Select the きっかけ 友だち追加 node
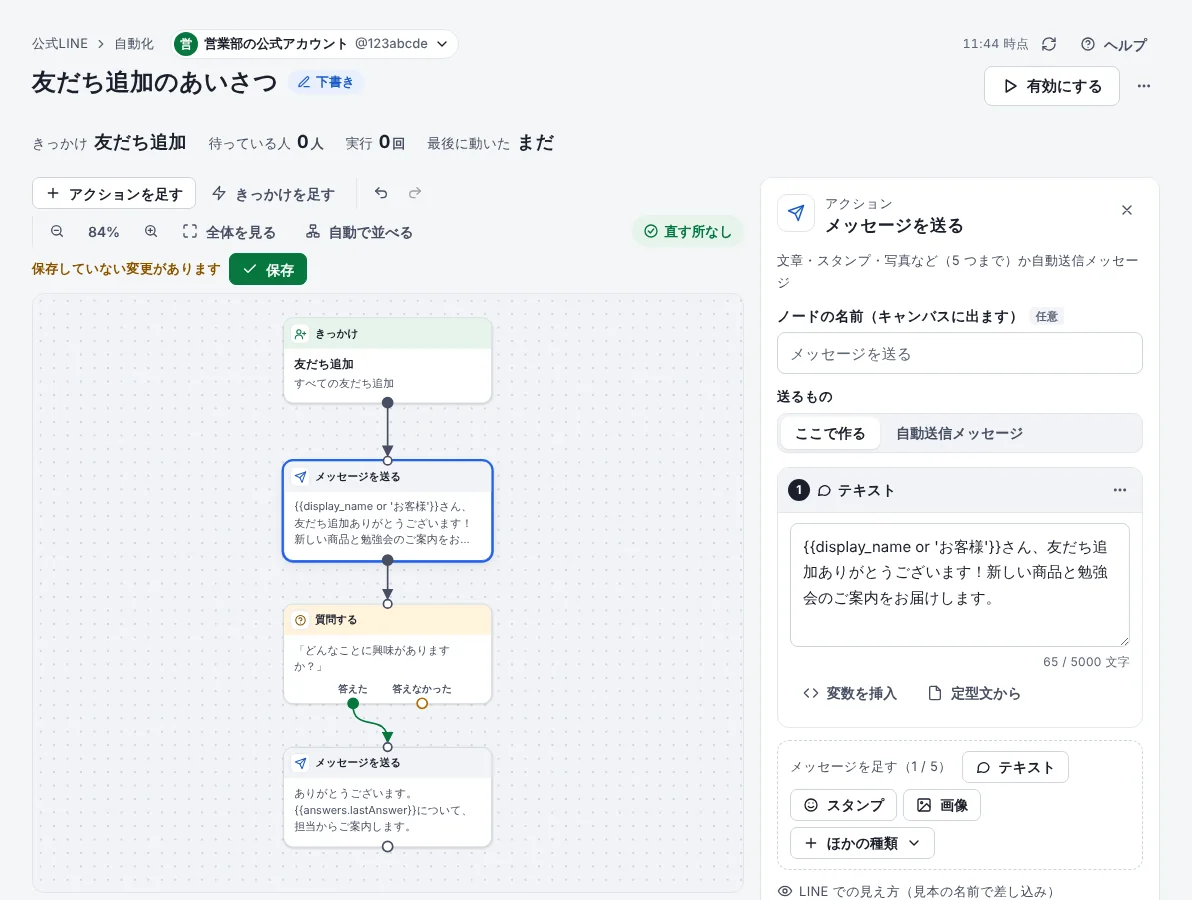Screen dimensions: 1192x900 [x=388, y=360]
